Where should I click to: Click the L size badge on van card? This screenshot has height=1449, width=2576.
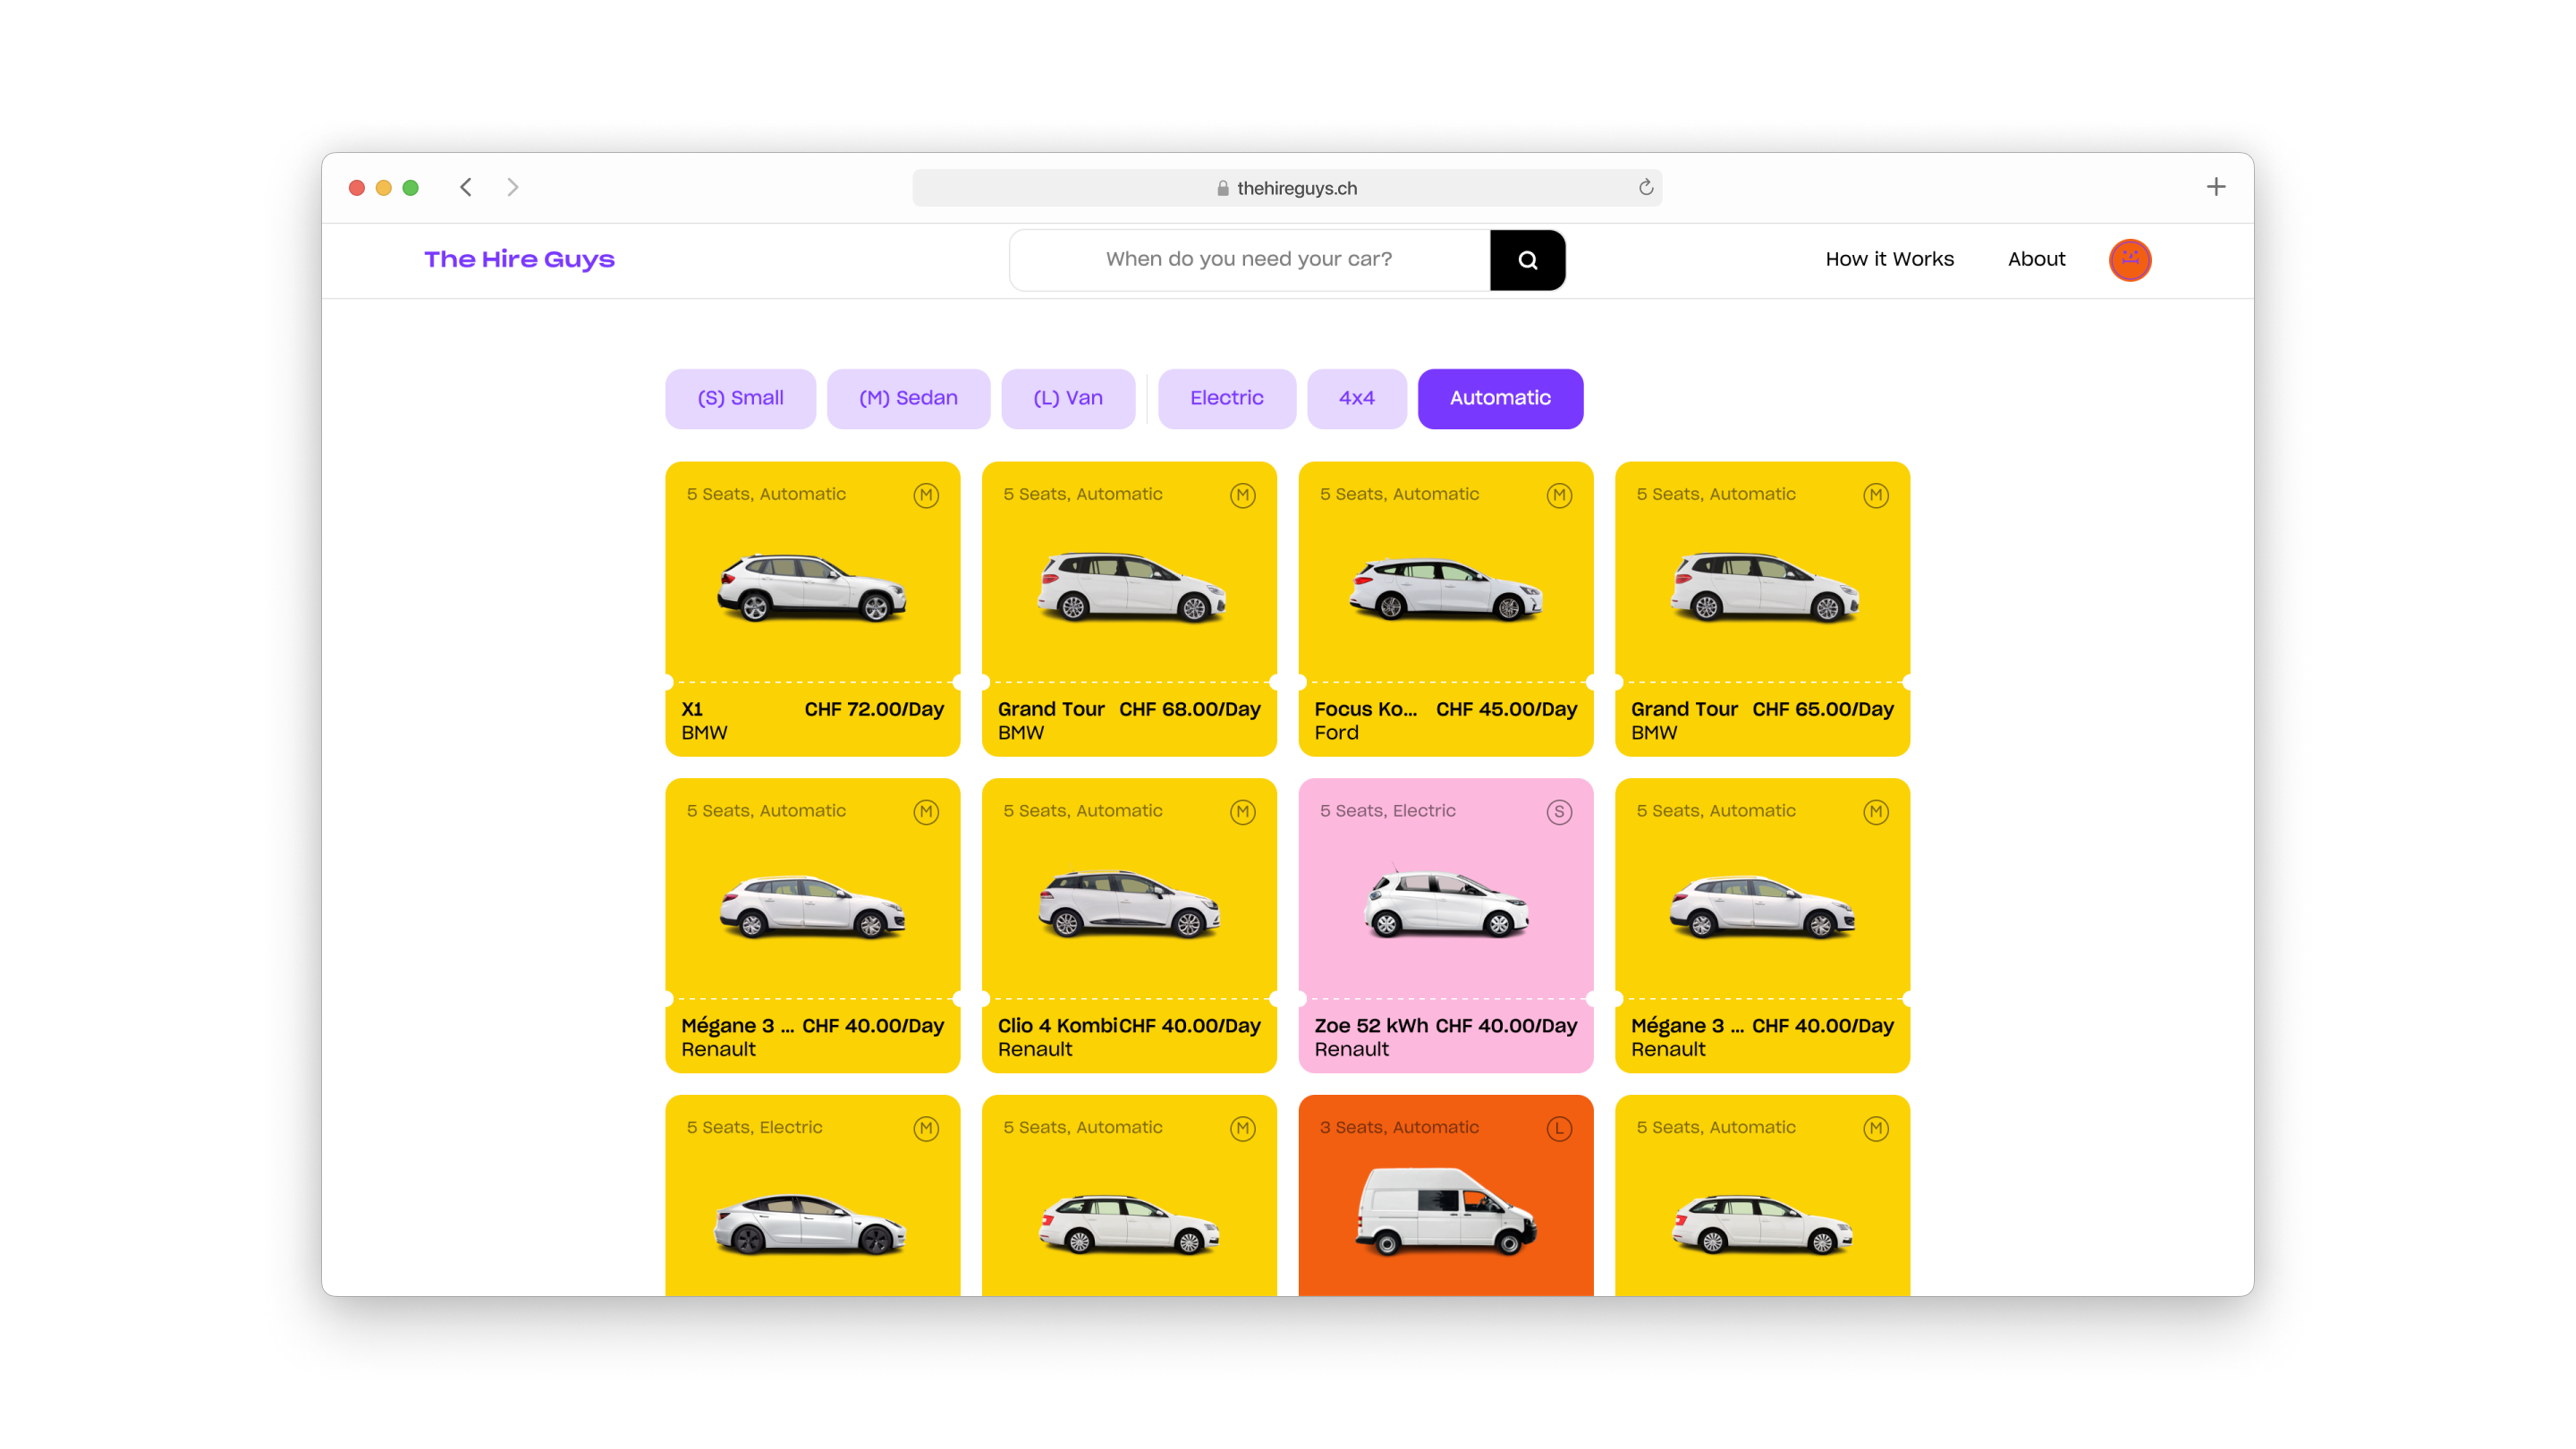[1558, 1129]
